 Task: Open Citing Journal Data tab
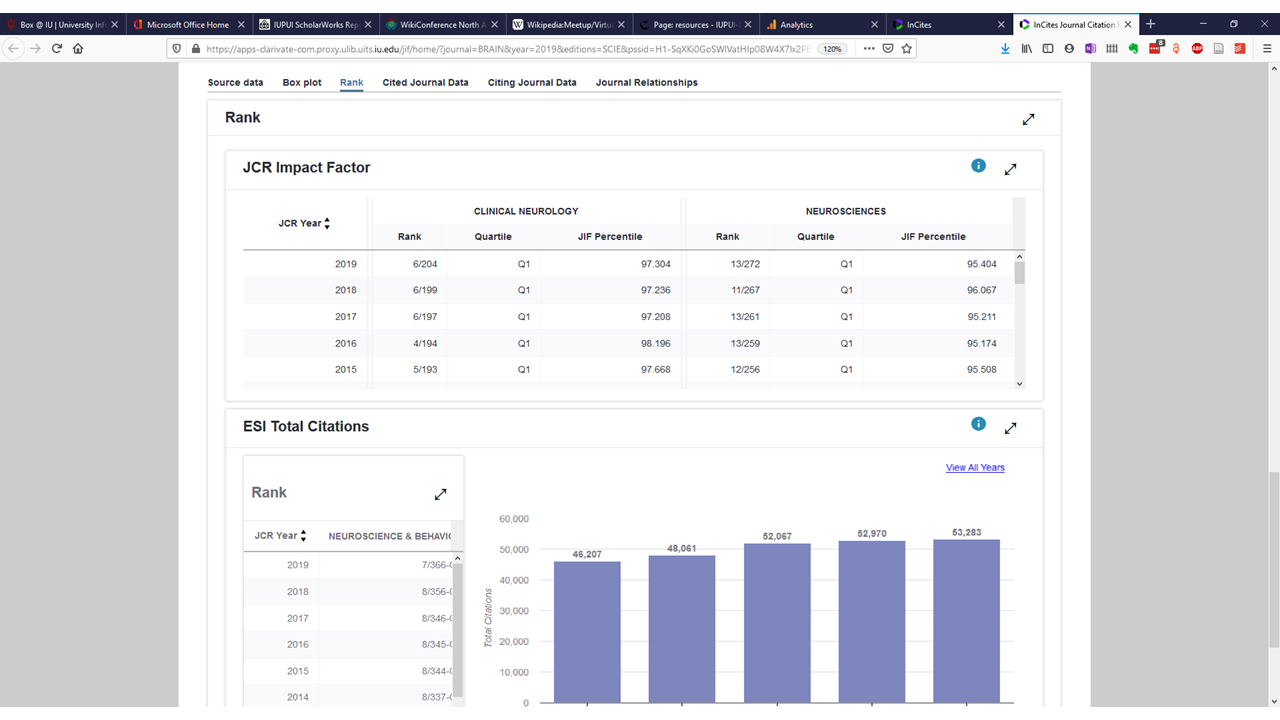(x=532, y=83)
